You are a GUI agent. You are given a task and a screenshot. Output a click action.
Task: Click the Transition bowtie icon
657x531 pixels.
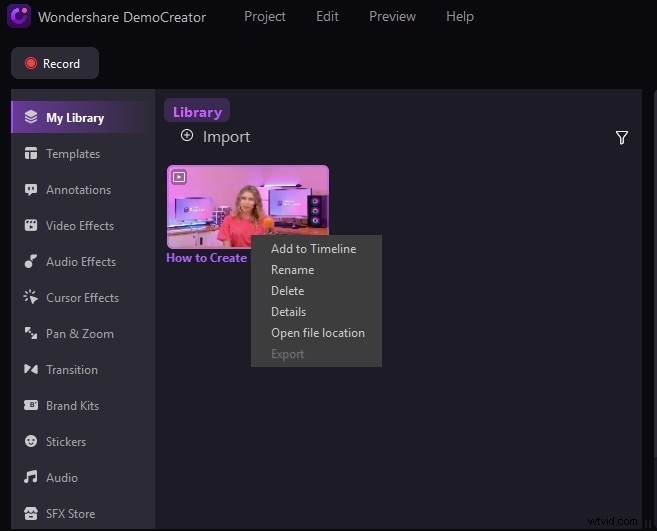click(x=31, y=369)
